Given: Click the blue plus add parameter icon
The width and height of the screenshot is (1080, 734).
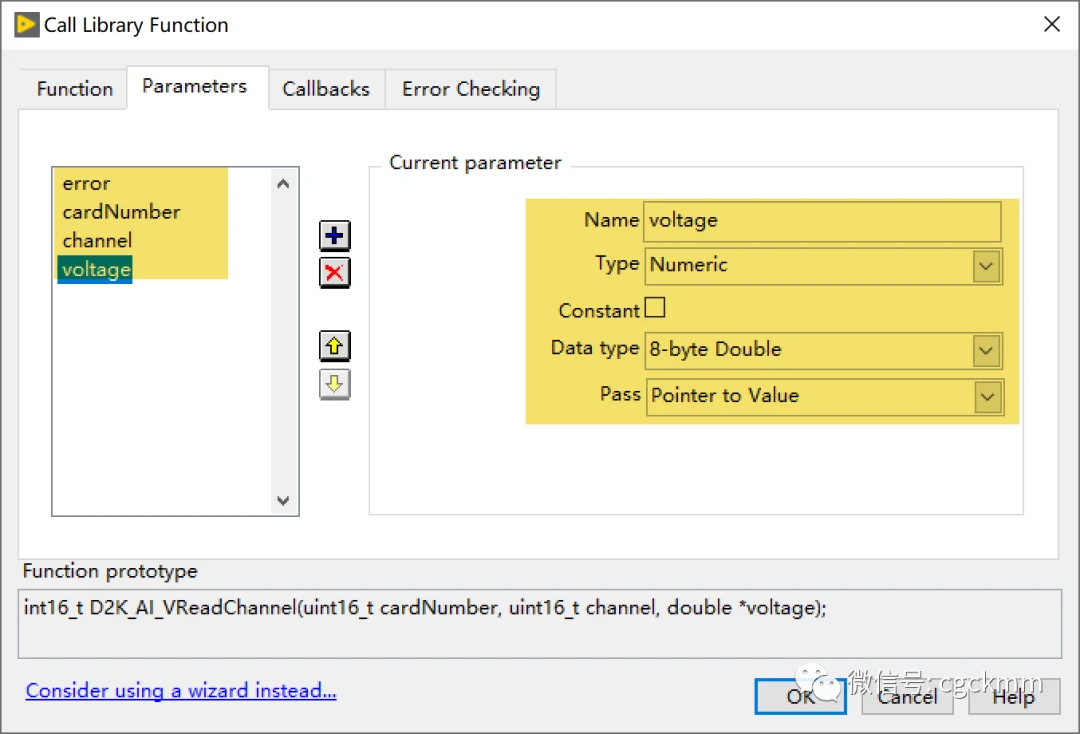Looking at the screenshot, I should [x=334, y=236].
